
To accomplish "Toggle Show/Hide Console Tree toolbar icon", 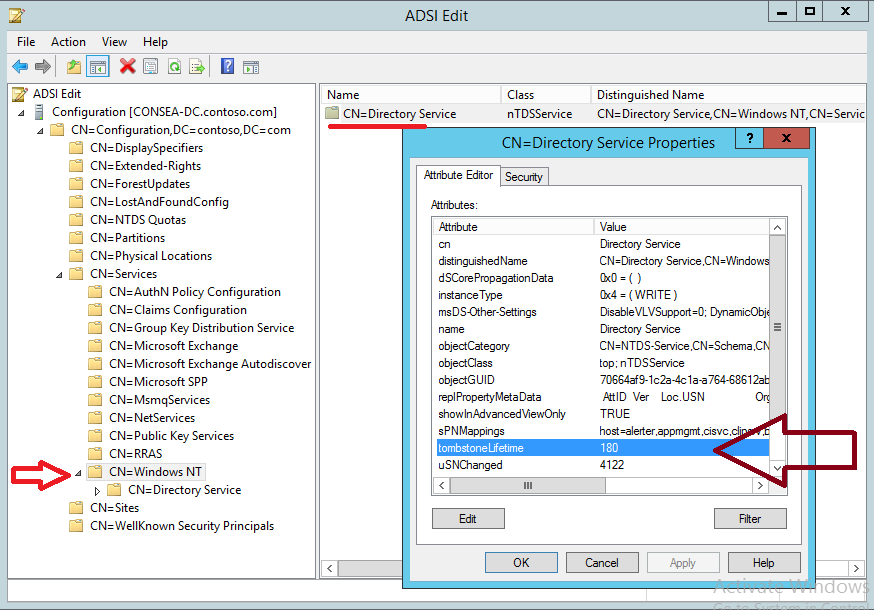I will [x=98, y=67].
